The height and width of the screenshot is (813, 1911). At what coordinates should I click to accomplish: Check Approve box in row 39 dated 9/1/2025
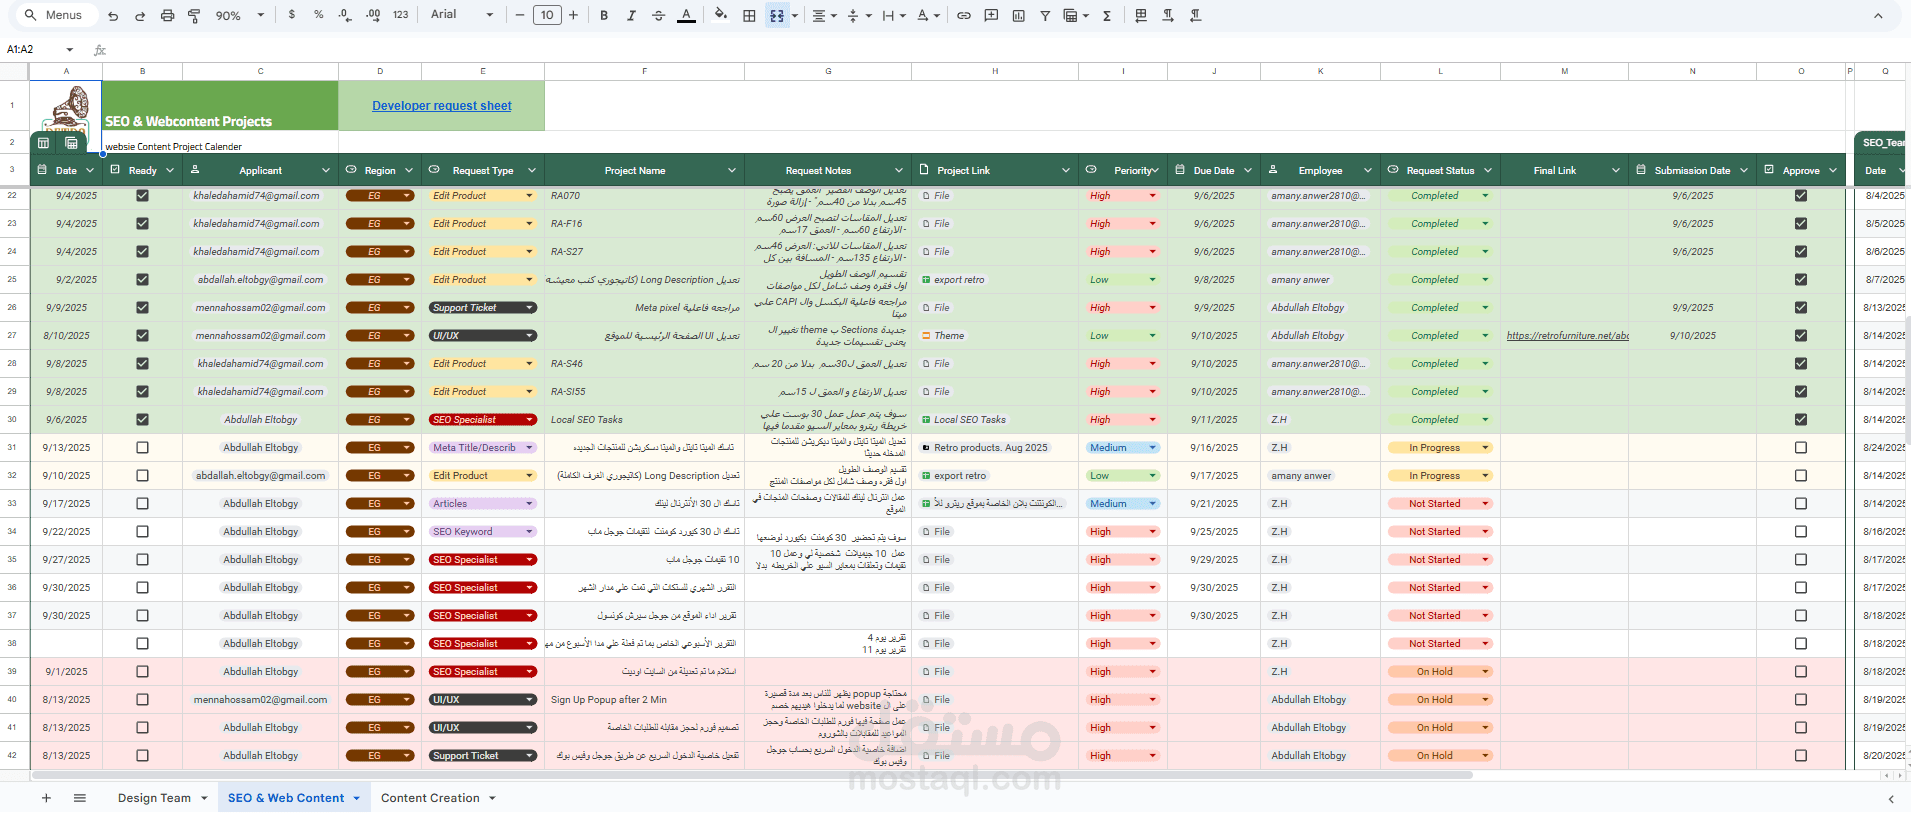tap(1801, 672)
